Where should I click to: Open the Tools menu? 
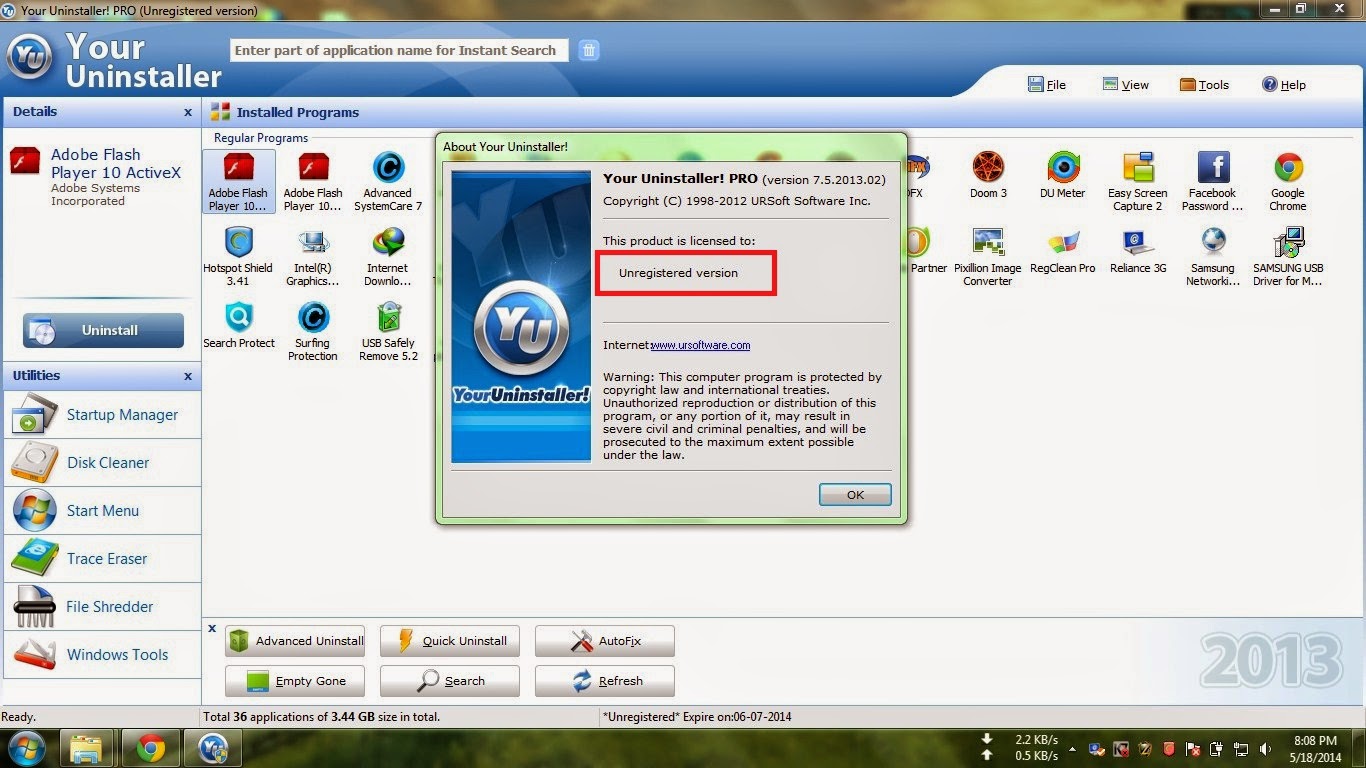[1205, 85]
